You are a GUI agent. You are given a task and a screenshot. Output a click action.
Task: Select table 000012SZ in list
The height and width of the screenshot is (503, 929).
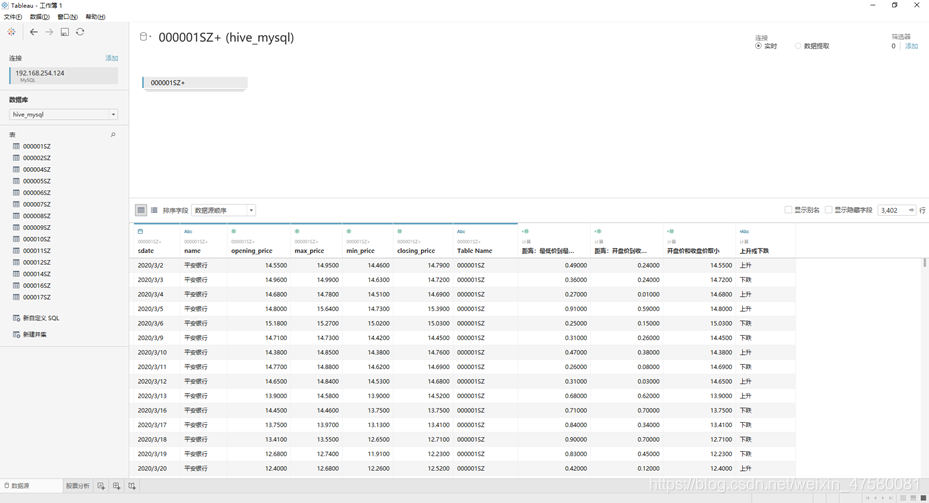coord(37,262)
